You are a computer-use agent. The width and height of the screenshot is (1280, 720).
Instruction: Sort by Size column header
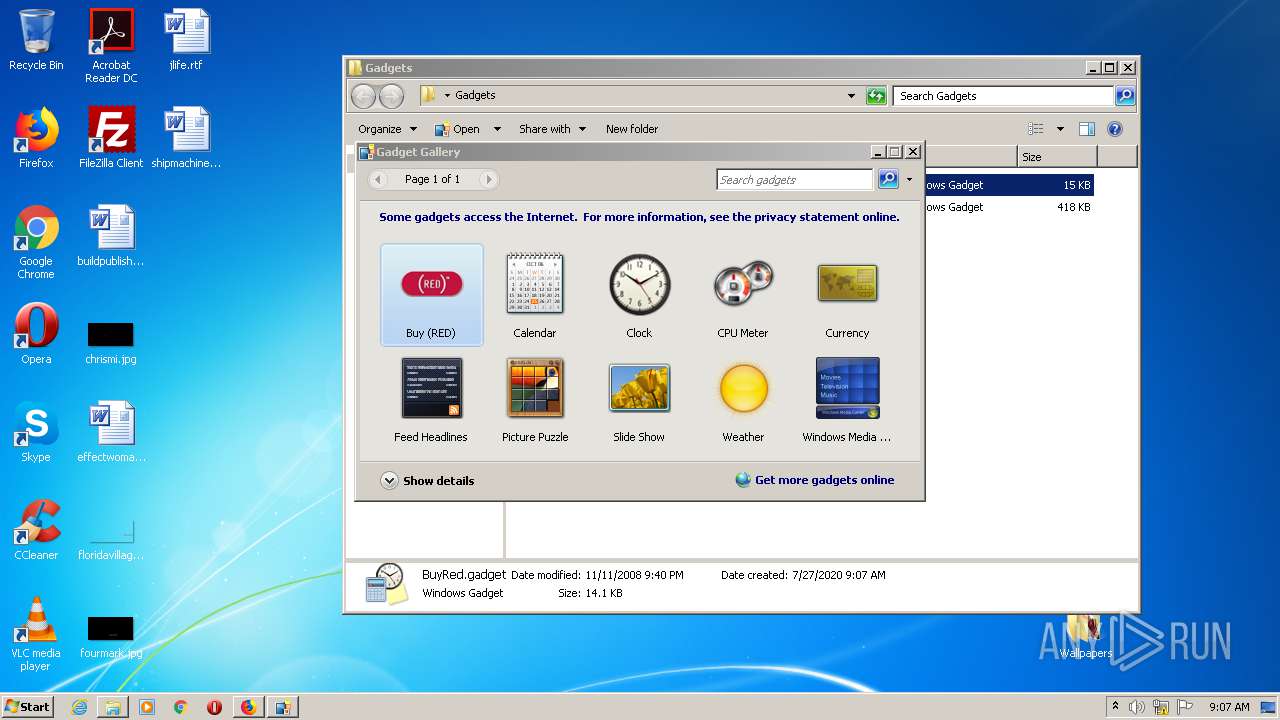point(1057,157)
